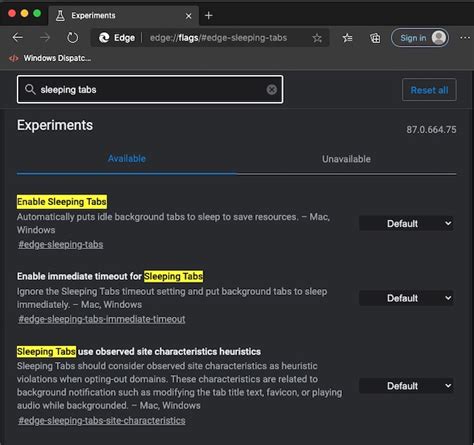Add this page to favorites star
The width and height of the screenshot is (474, 445).
(x=317, y=38)
